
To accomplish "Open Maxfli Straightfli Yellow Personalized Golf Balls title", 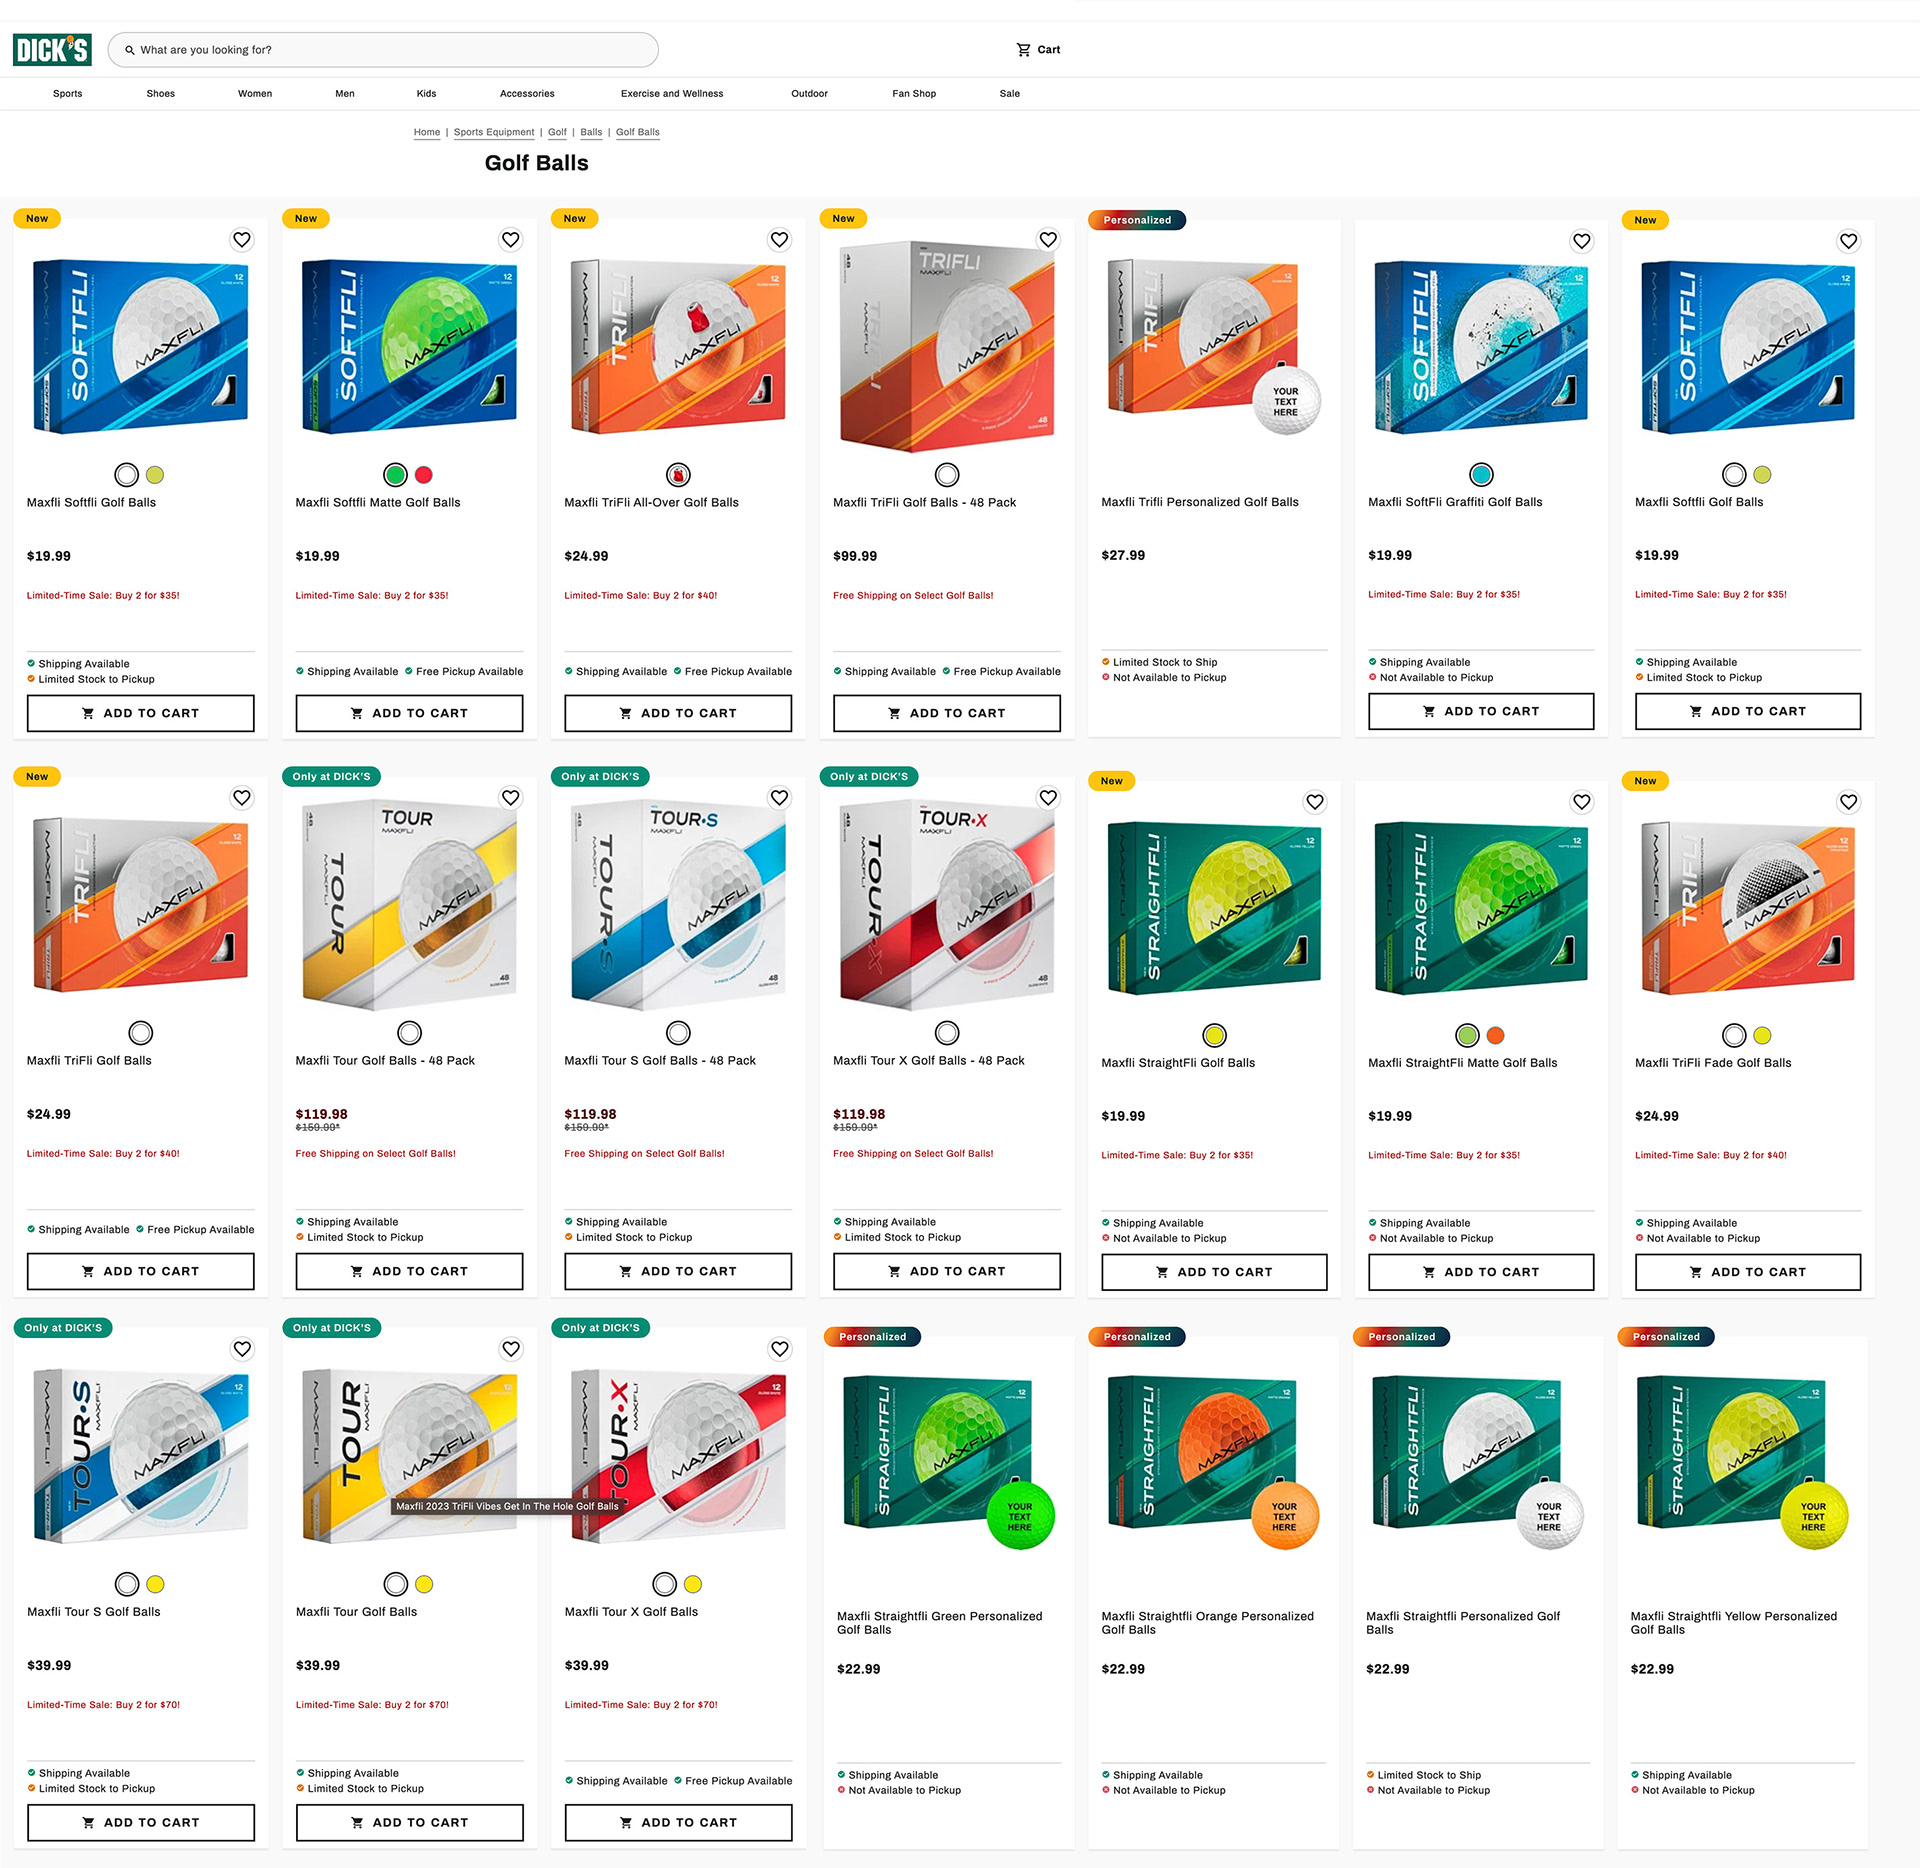I will [x=1733, y=1622].
